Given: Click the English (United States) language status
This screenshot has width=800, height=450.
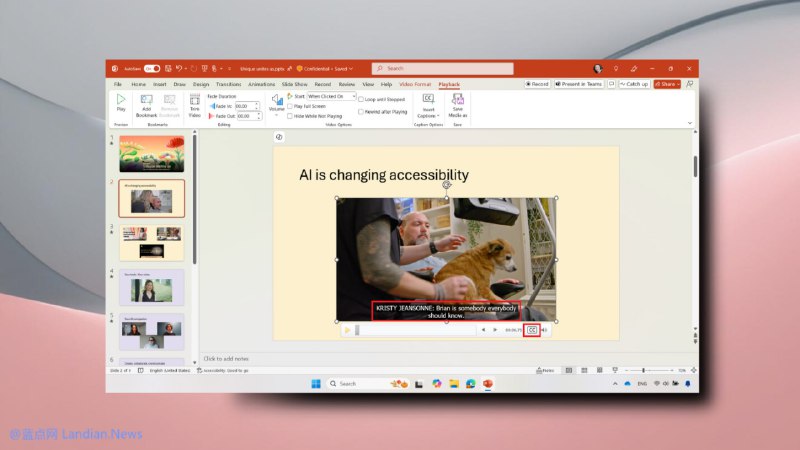Looking at the screenshot, I should [169, 370].
